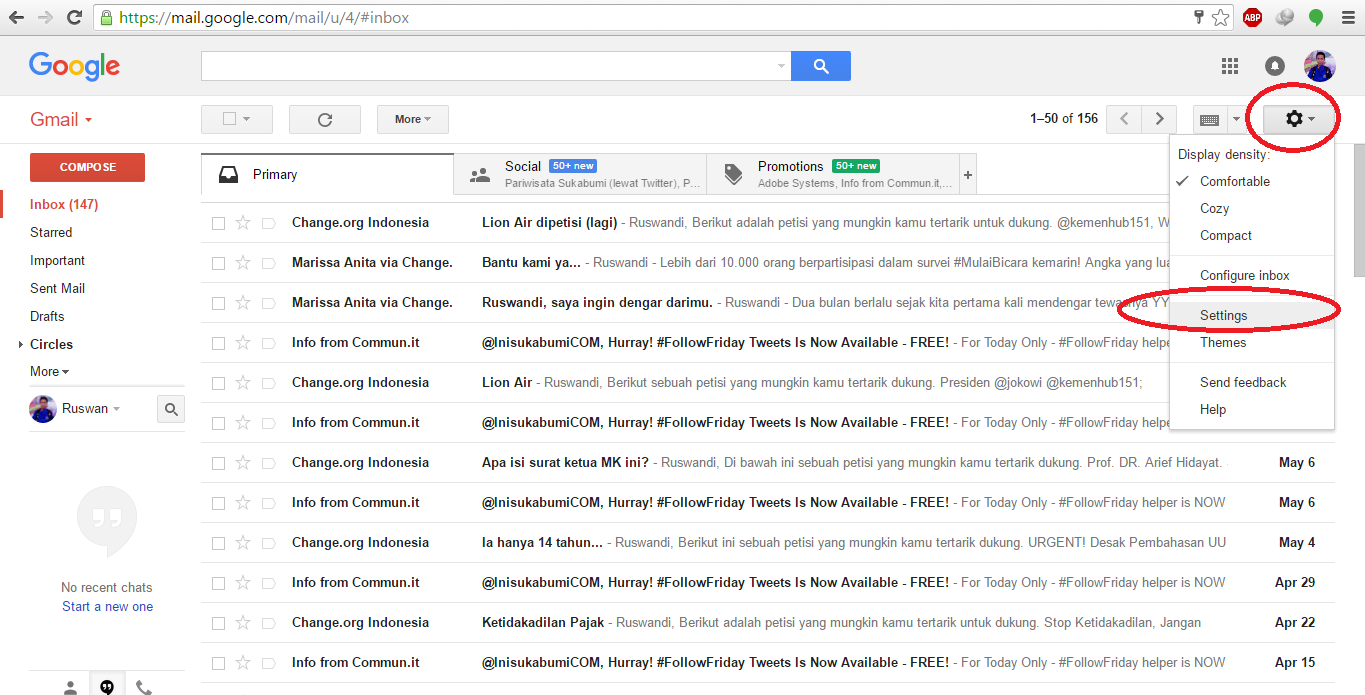The height and width of the screenshot is (695, 1365).
Task: Tick checkbox for Commun.it email dated Apr 15
Action: tap(218, 663)
